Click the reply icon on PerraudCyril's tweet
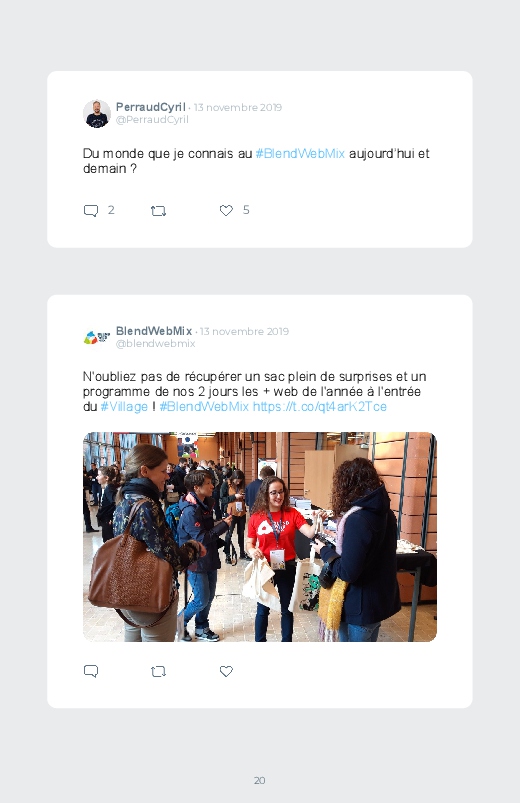This screenshot has width=520, height=803. tap(91, 210)
